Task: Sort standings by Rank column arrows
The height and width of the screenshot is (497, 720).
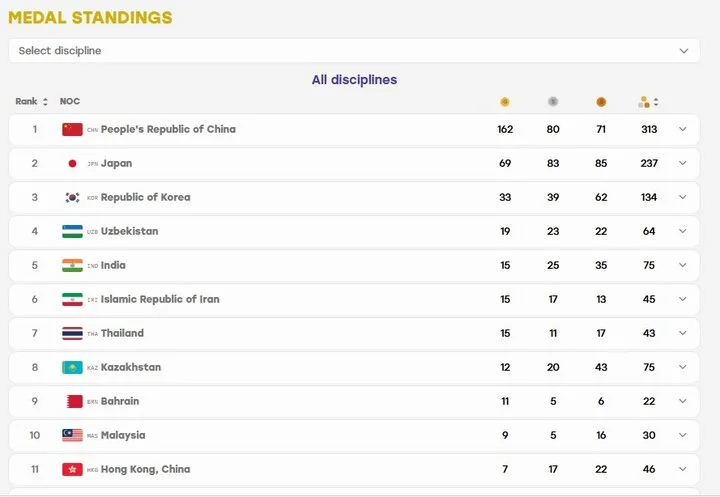Action: tap(45, 102)
